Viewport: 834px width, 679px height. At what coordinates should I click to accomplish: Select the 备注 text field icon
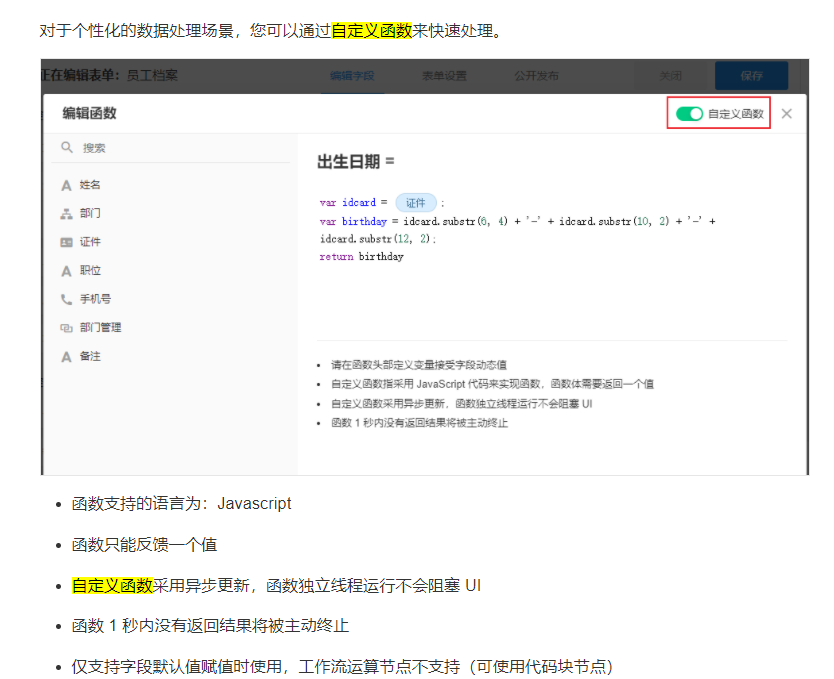[66, 356]
